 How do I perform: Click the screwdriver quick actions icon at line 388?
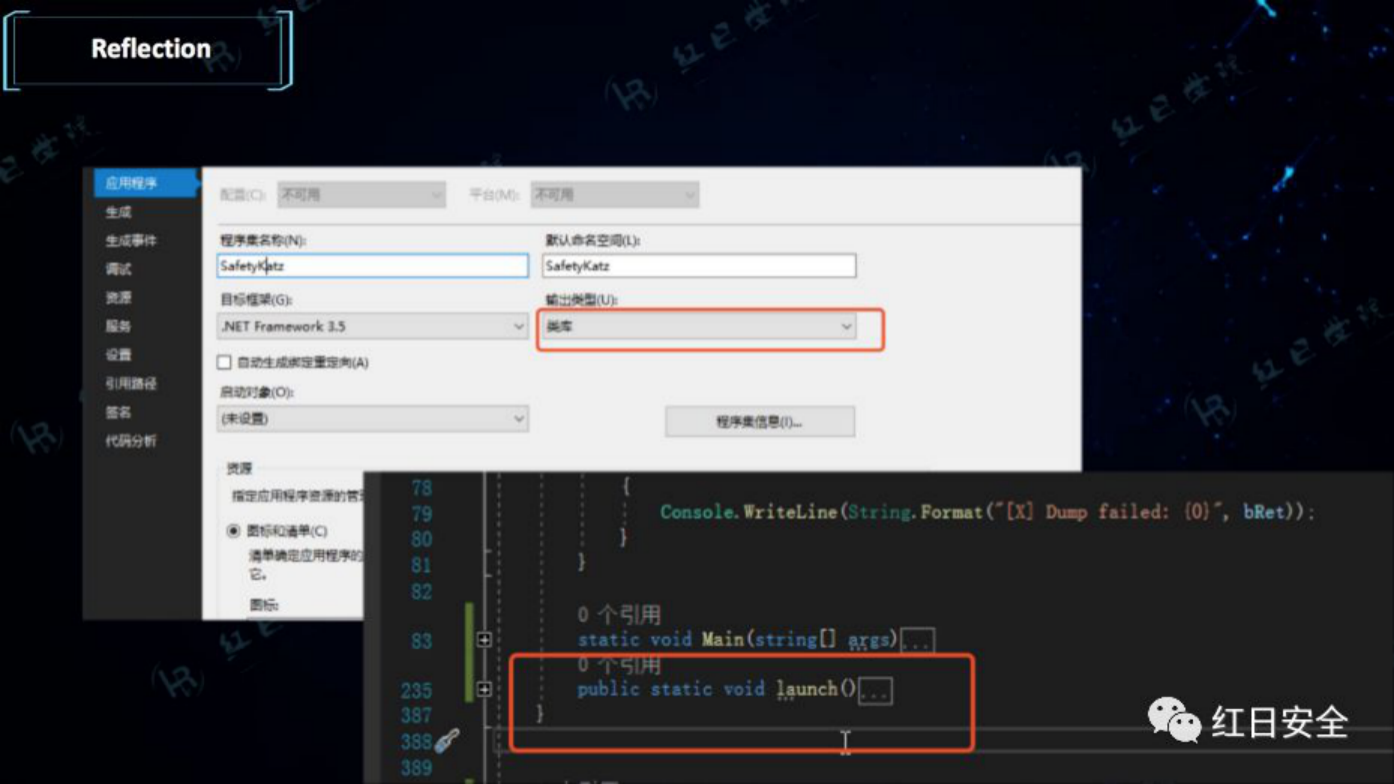[447, 742]
